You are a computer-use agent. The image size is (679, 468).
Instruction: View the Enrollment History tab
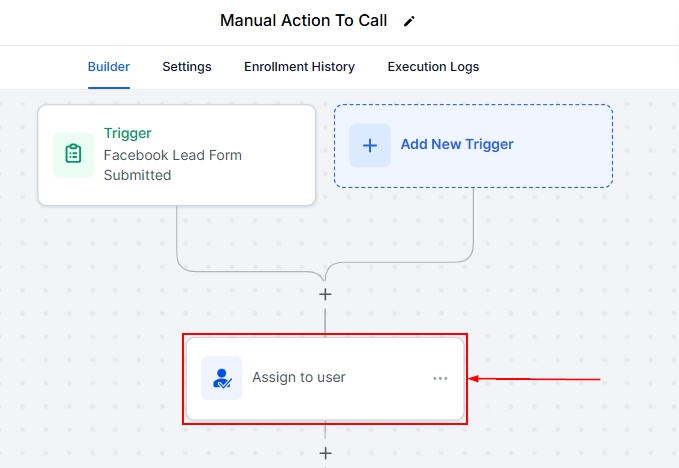[x=299, y=67]
